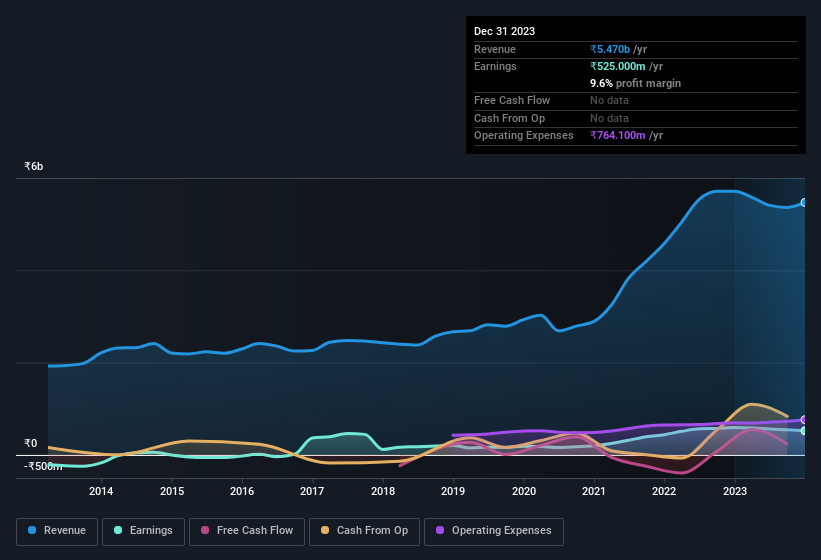The height and width of the screenshot is (560, 821).
Task: Click the 2018 x-axis label
Action: 383,491
